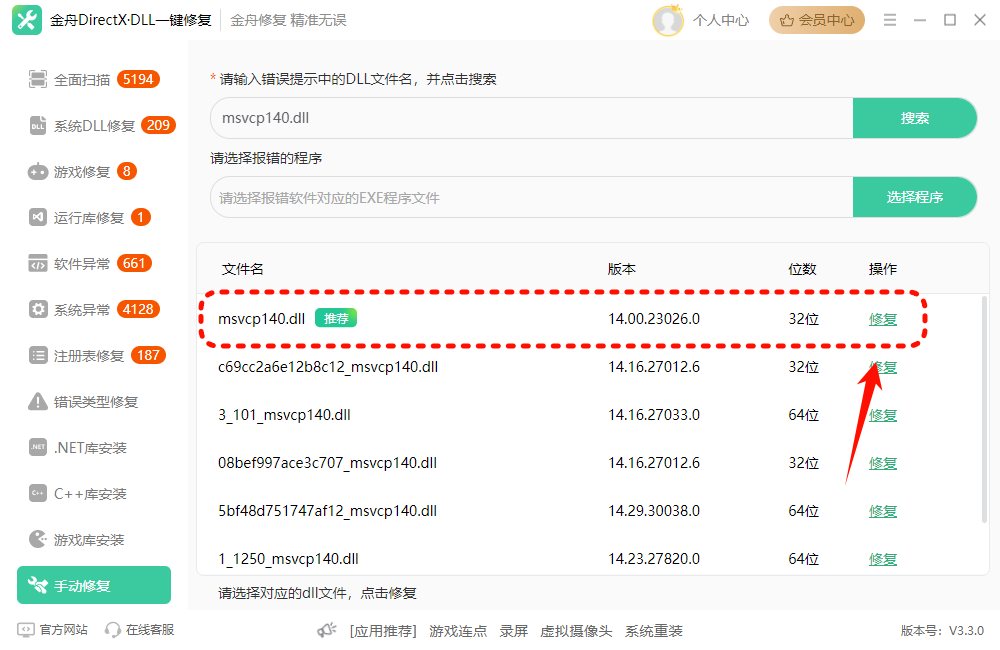Click the 官方网站 monitor icon
1000x650 pixels.
26,630
